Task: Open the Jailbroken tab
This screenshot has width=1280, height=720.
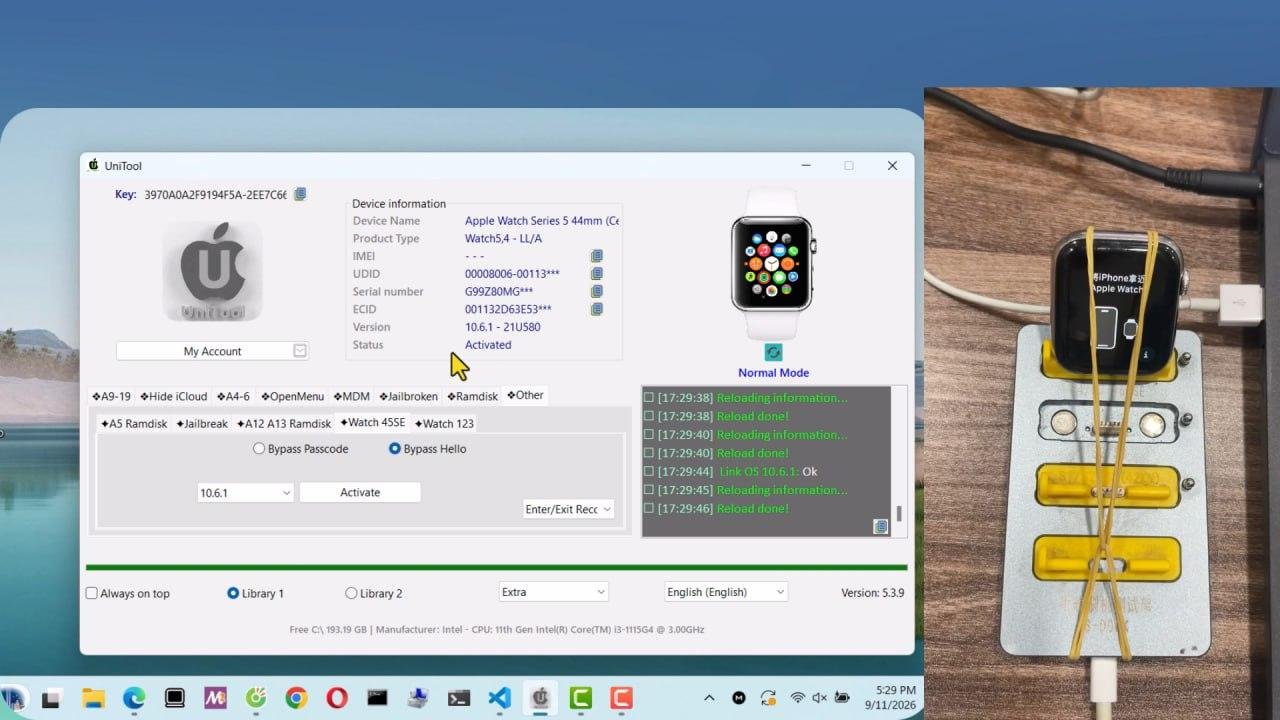Action: (408, 396)
